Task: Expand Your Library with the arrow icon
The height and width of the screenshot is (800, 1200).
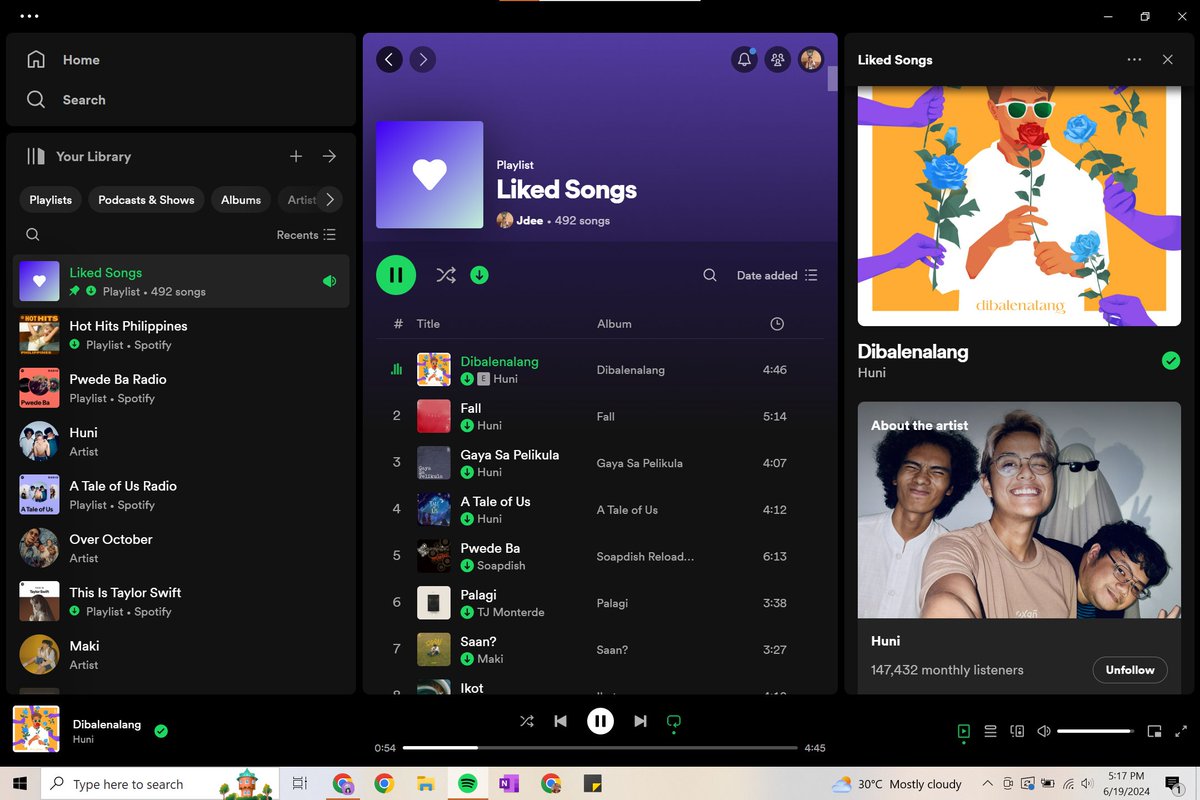Action: point(329,156)
